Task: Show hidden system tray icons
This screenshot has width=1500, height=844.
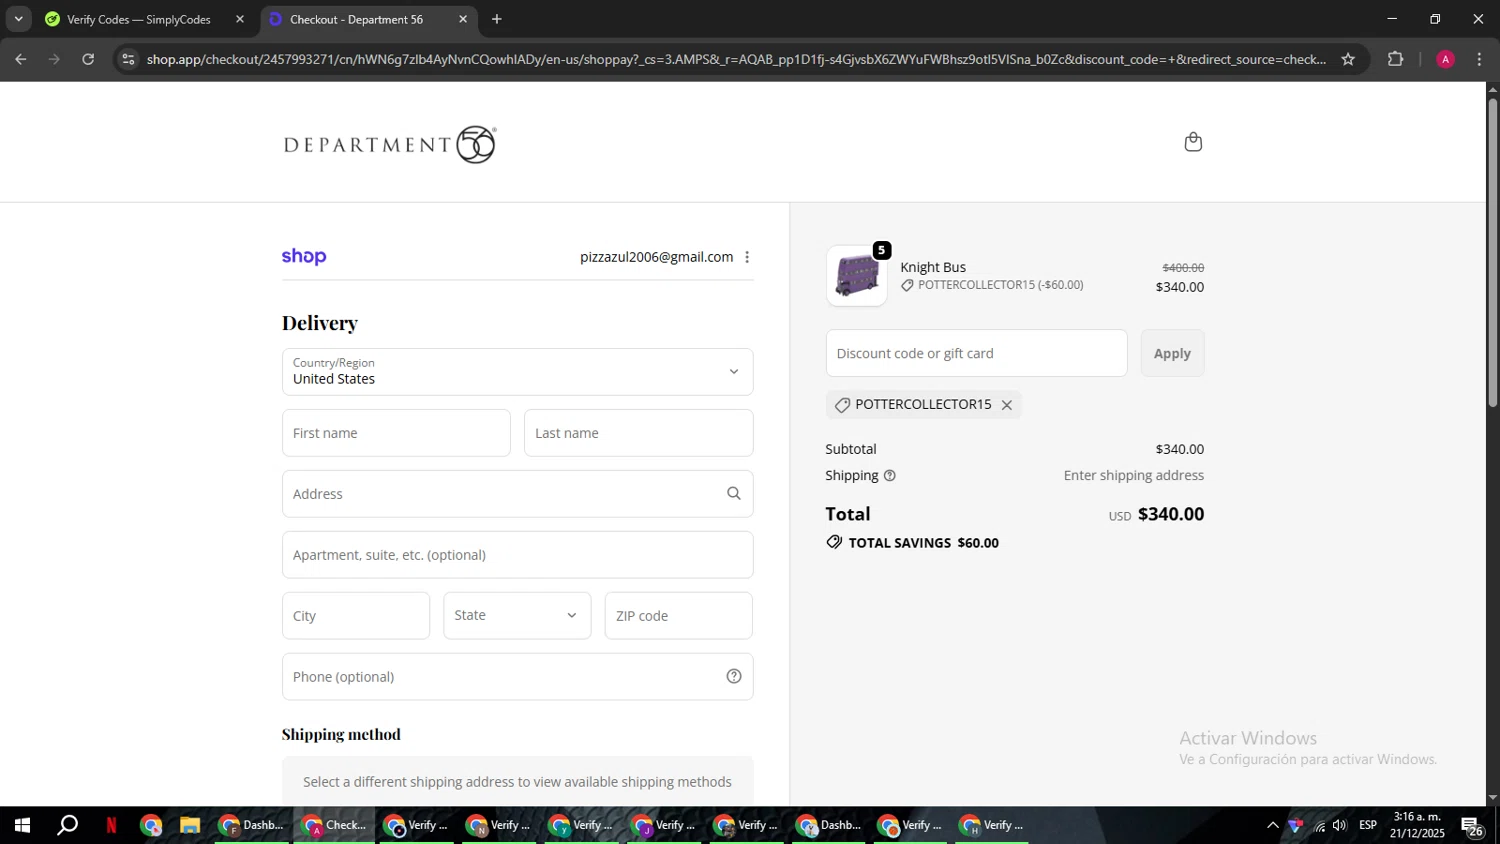Action: pyautogui.click(x=1272, y=826)
